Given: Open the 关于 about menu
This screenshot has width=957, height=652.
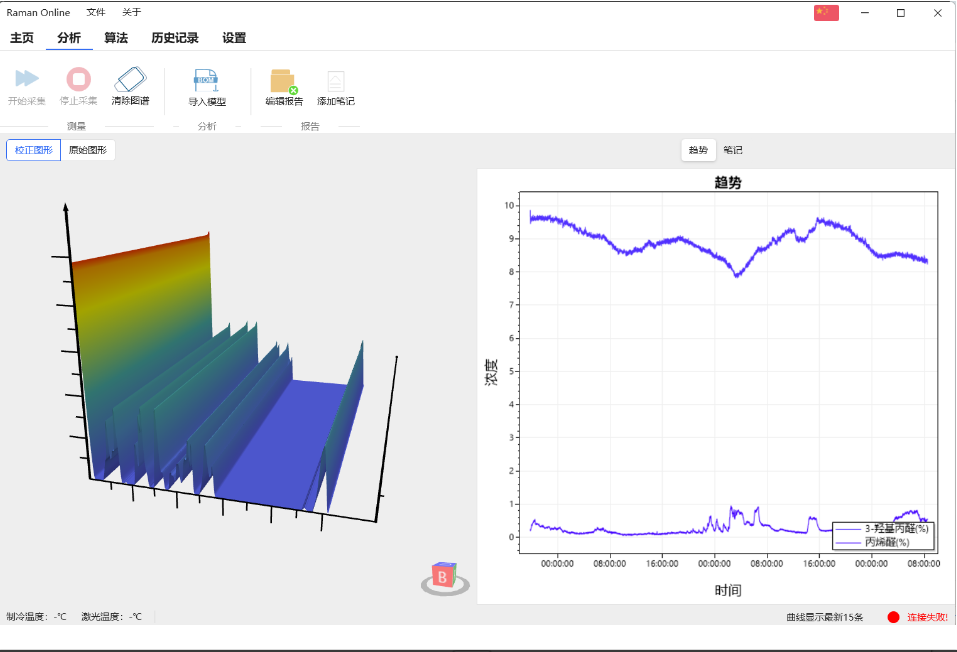Looking at the screenshot, I should [x=131, y=13].
